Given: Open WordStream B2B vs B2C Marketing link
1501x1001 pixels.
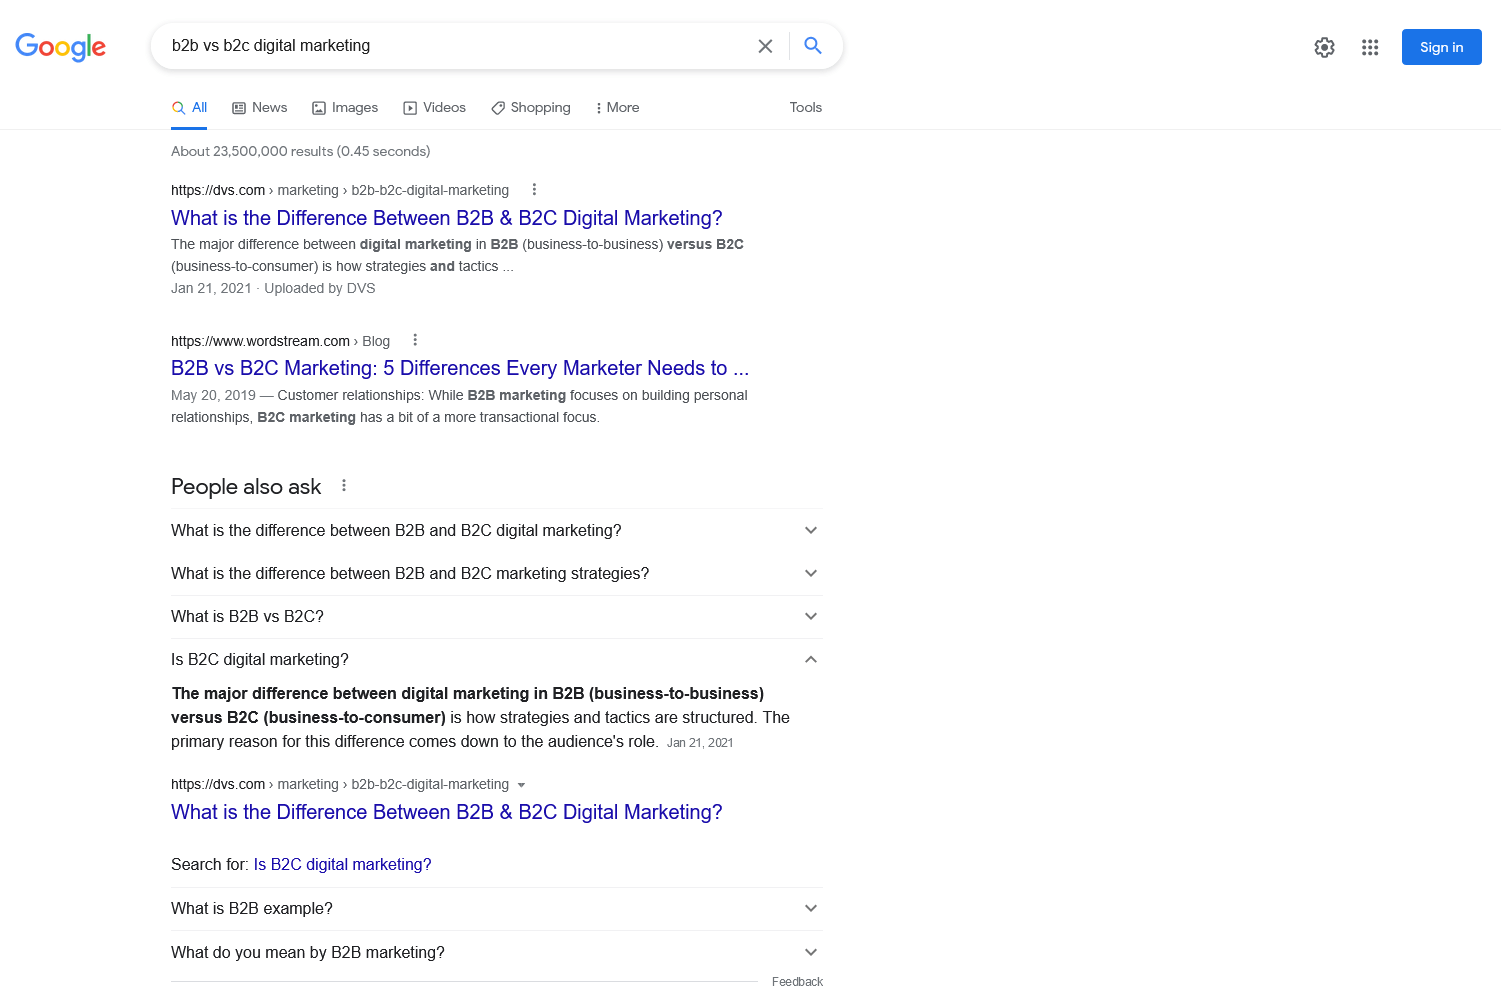Looking at the screenshot, I should (460, 368).
